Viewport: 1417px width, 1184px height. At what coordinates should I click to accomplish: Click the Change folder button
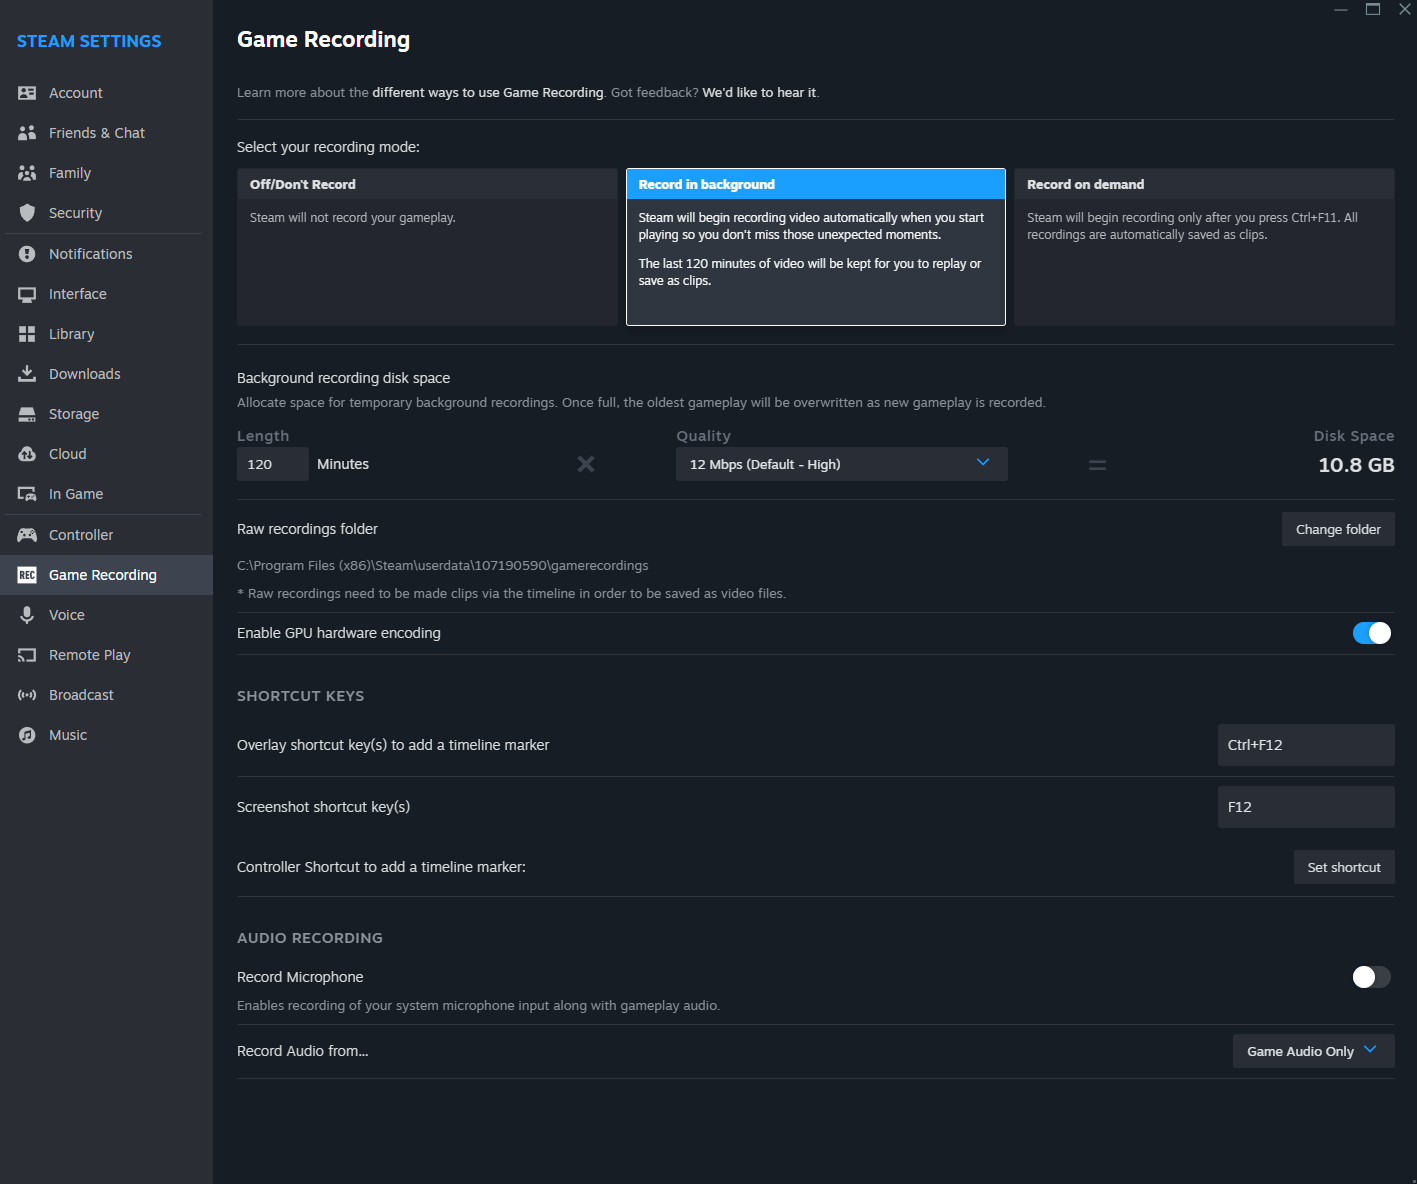[1337, 529]
